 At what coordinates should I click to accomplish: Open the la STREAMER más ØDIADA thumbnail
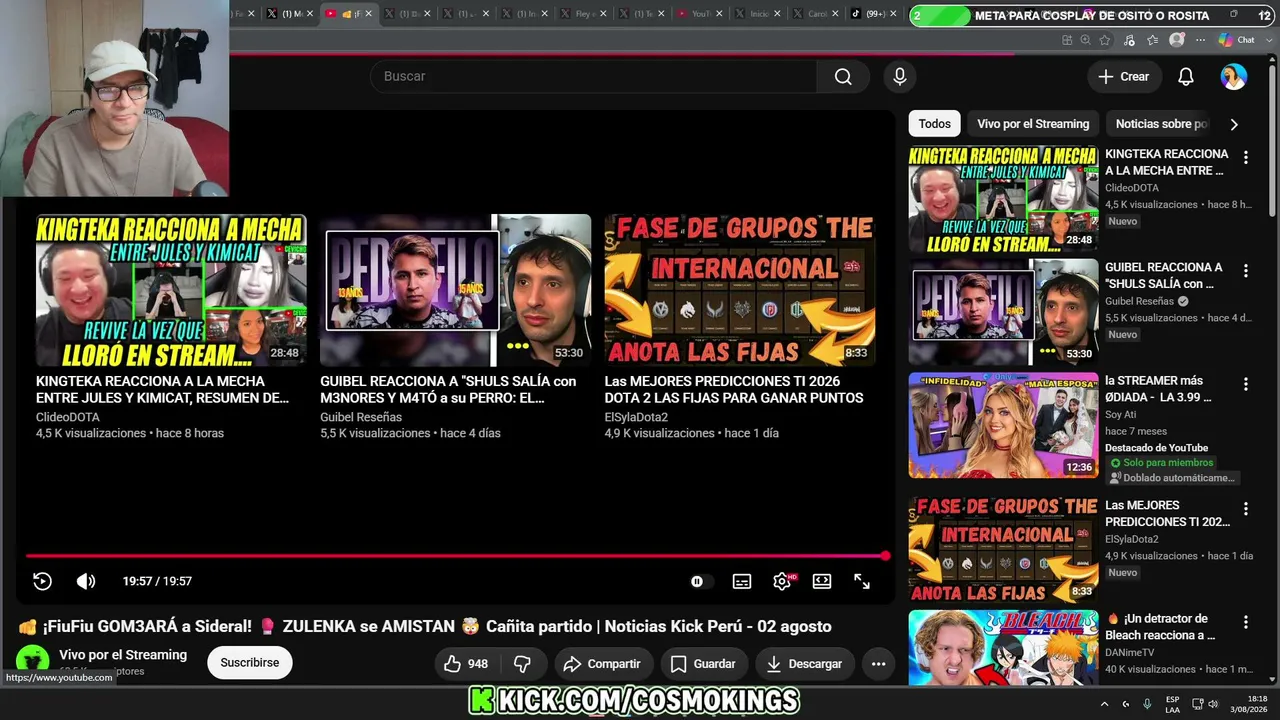tap(1003, 425)
